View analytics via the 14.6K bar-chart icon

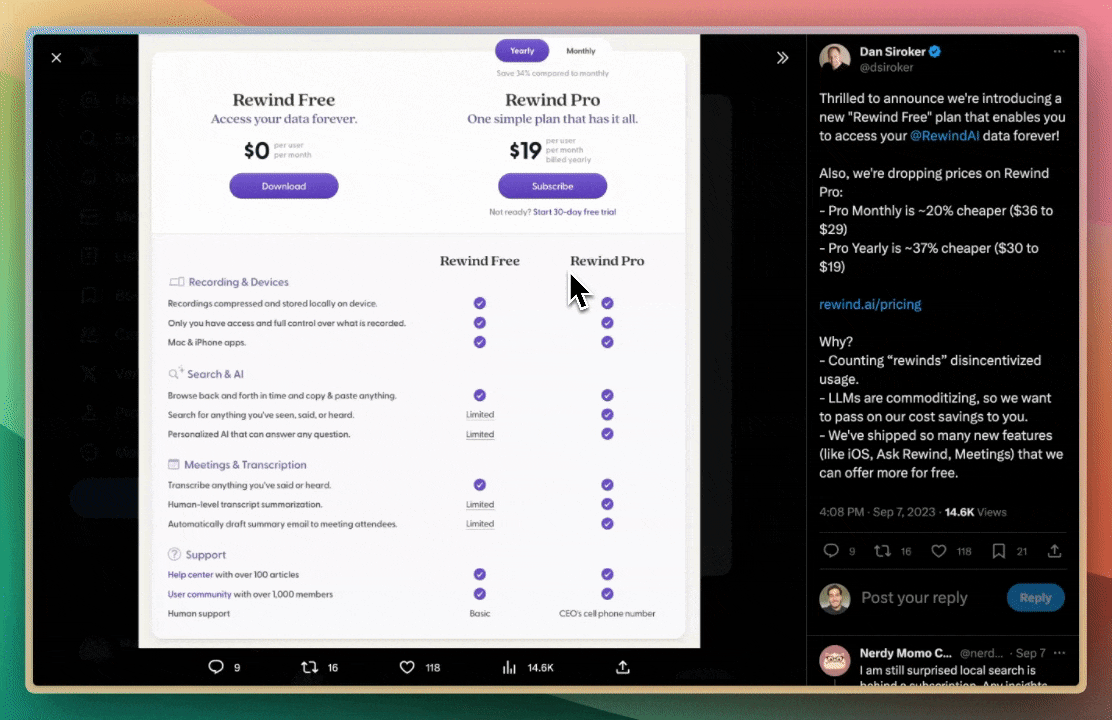click(x=509, y=667)
